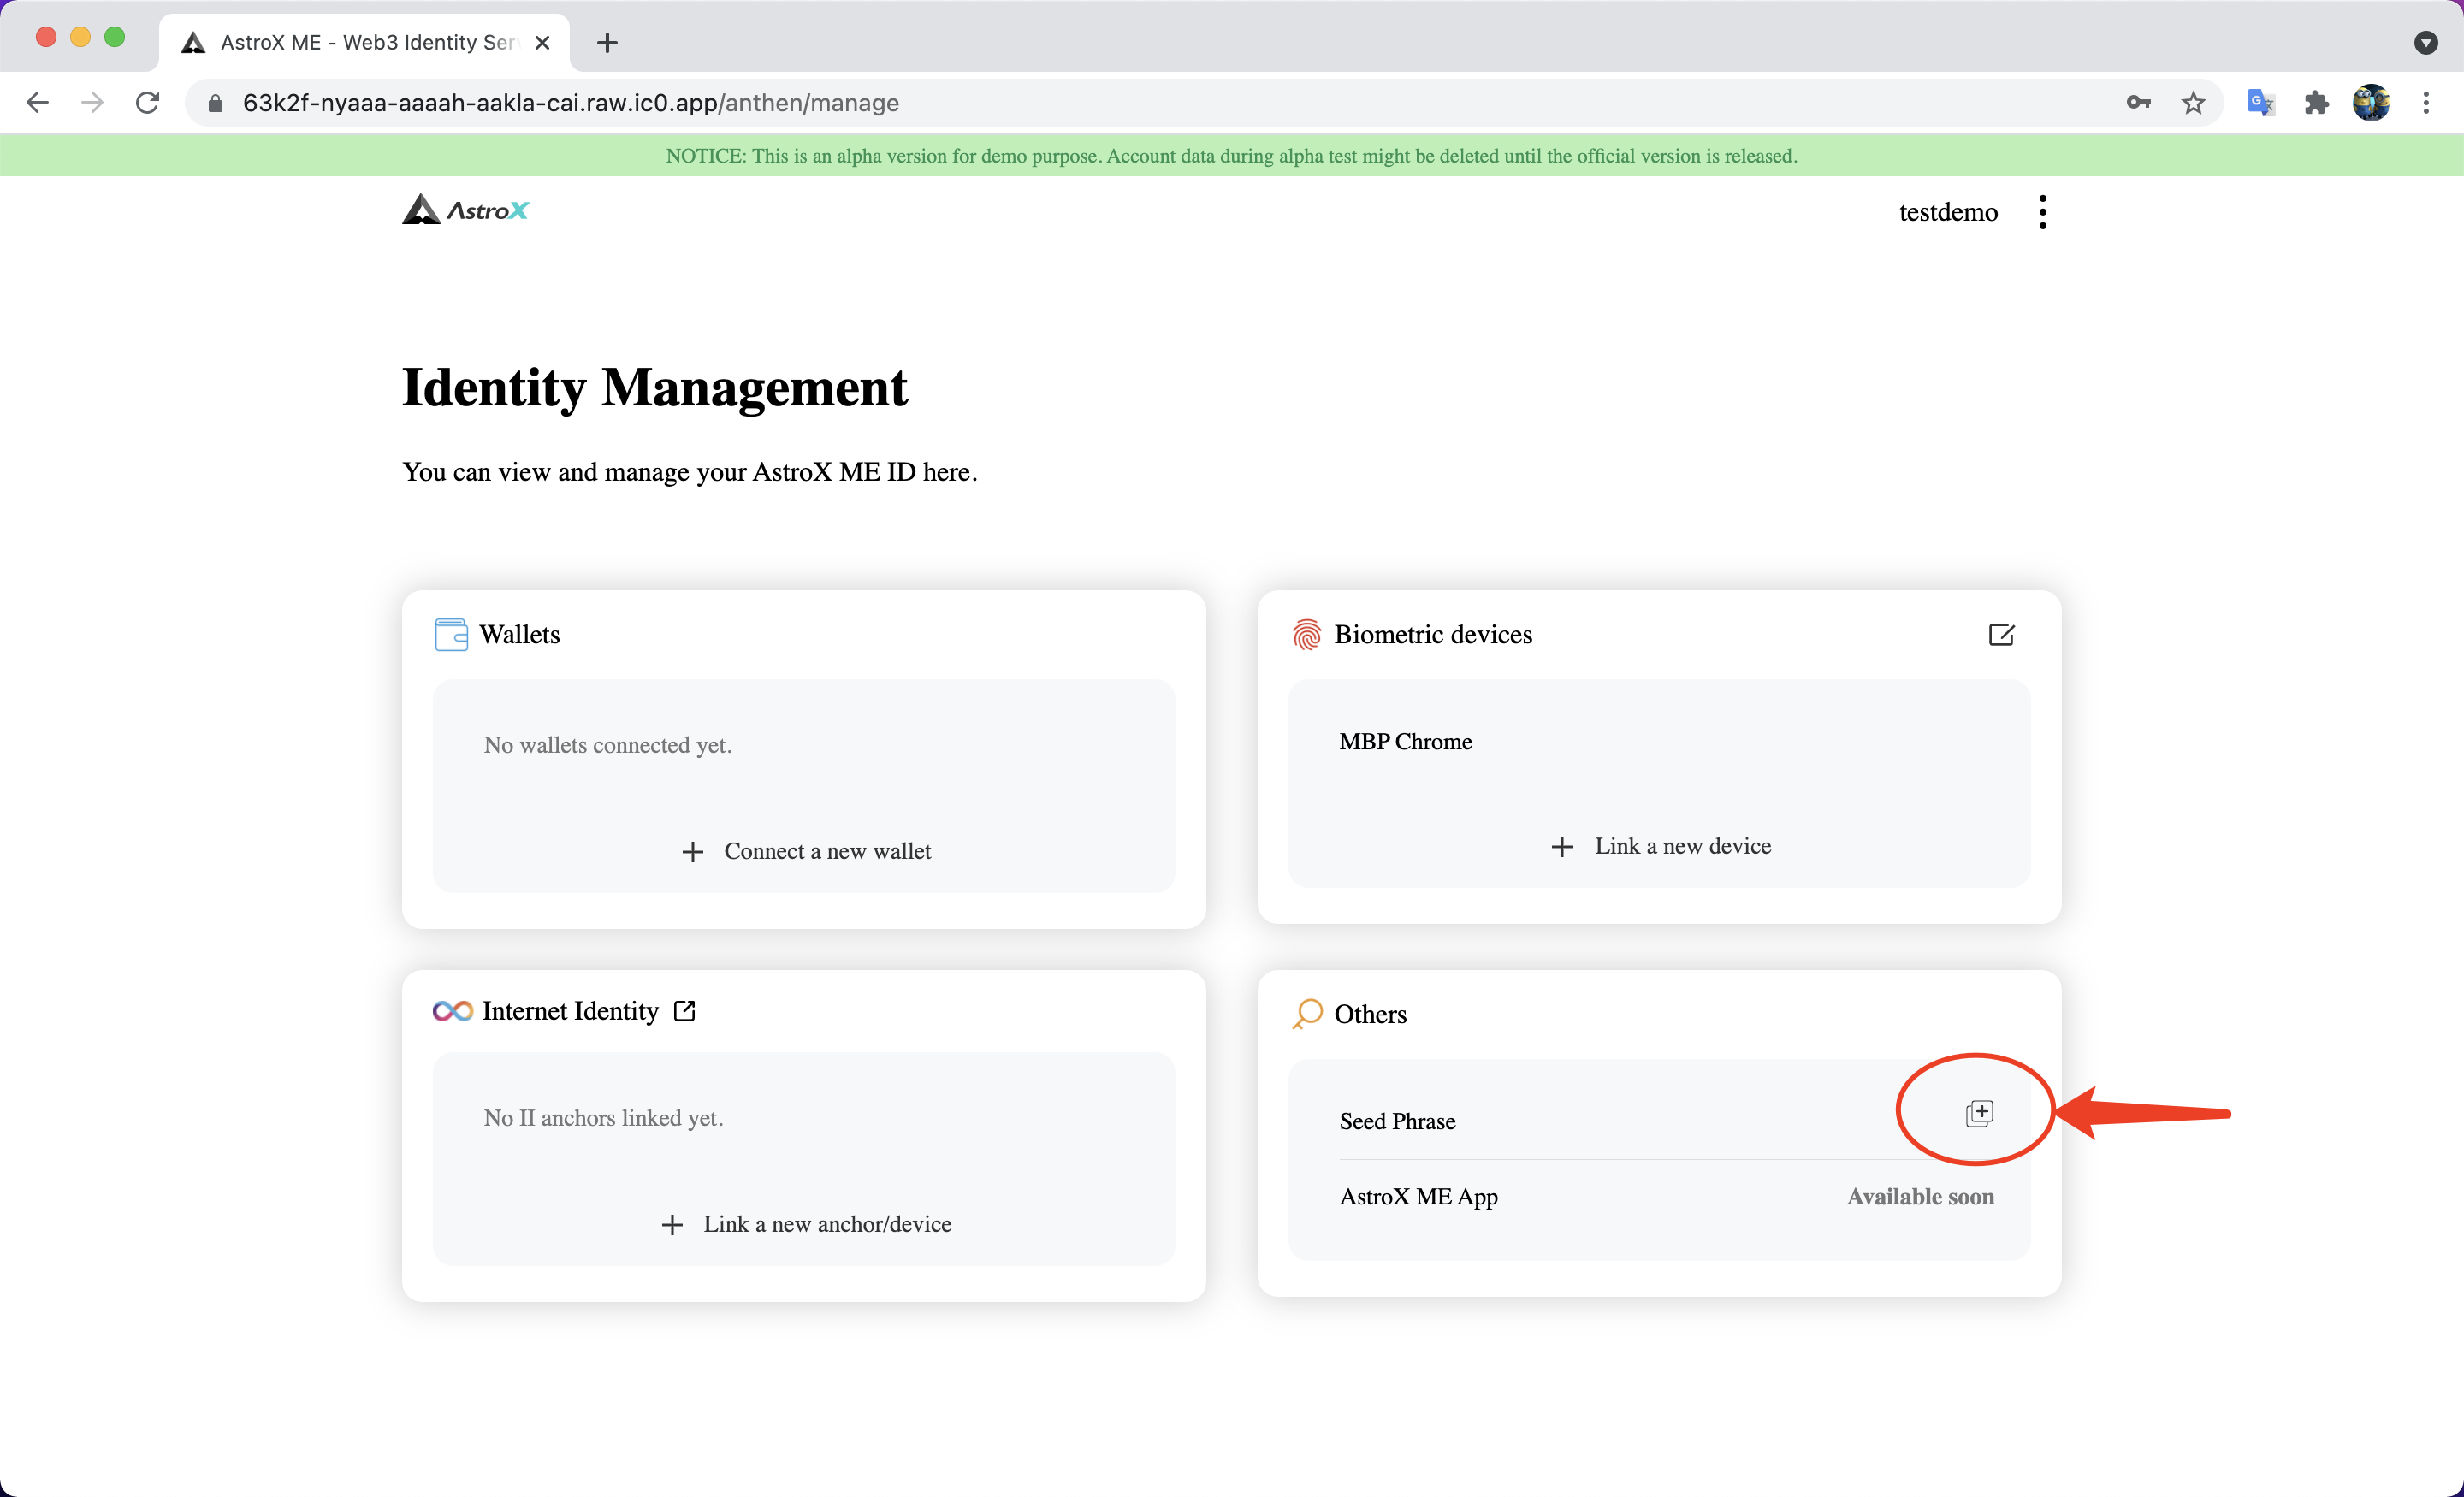Click the Identity Management heading
The image size is (2464, 1497).
[654, 387]
